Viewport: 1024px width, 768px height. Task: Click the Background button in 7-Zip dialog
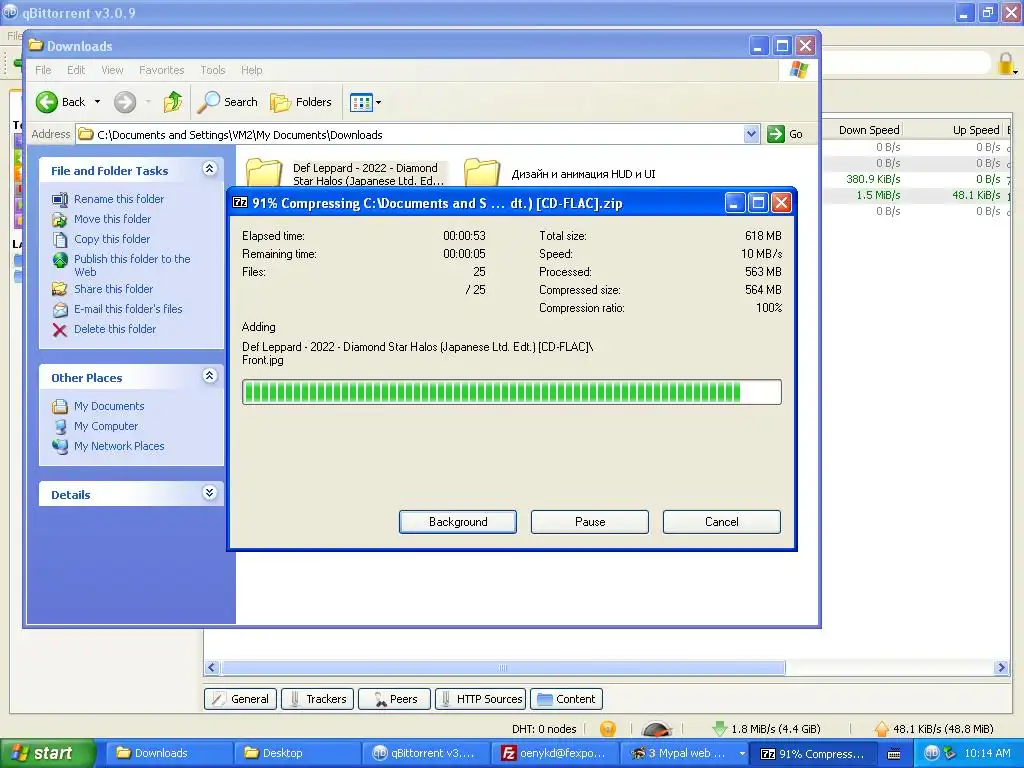coord(458,522)
